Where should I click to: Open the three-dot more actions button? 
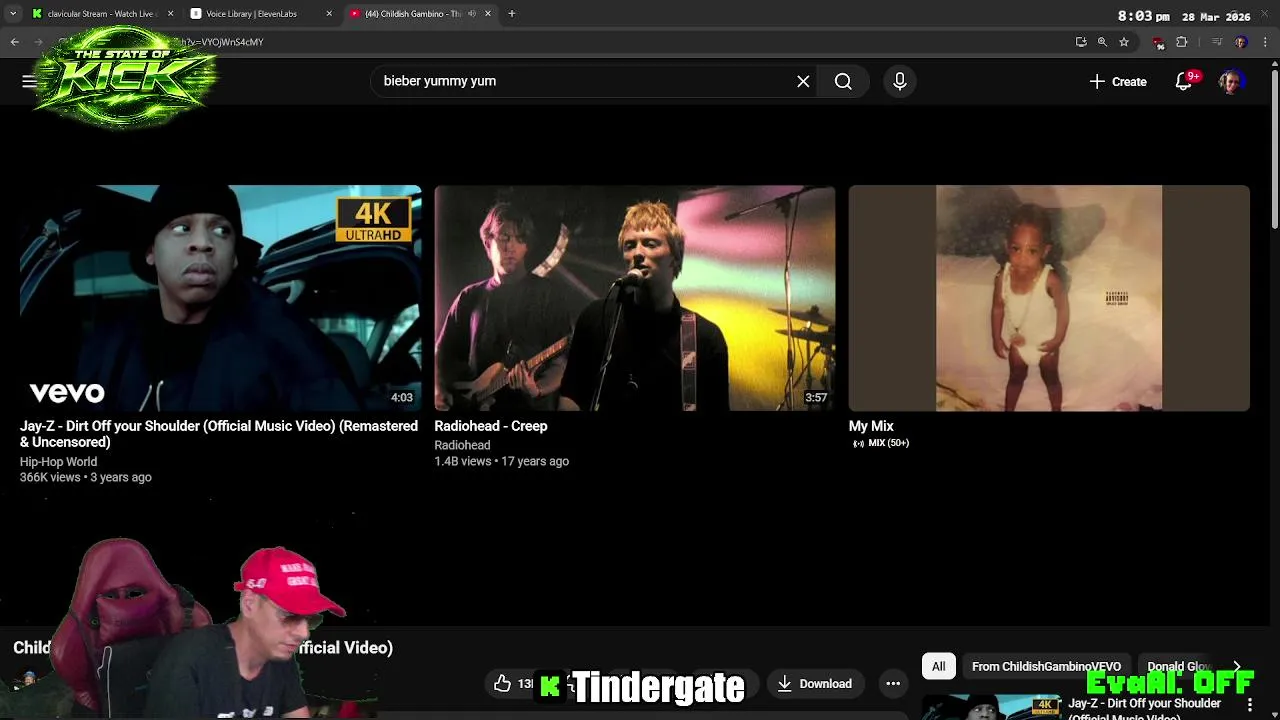tap(893, 684)
